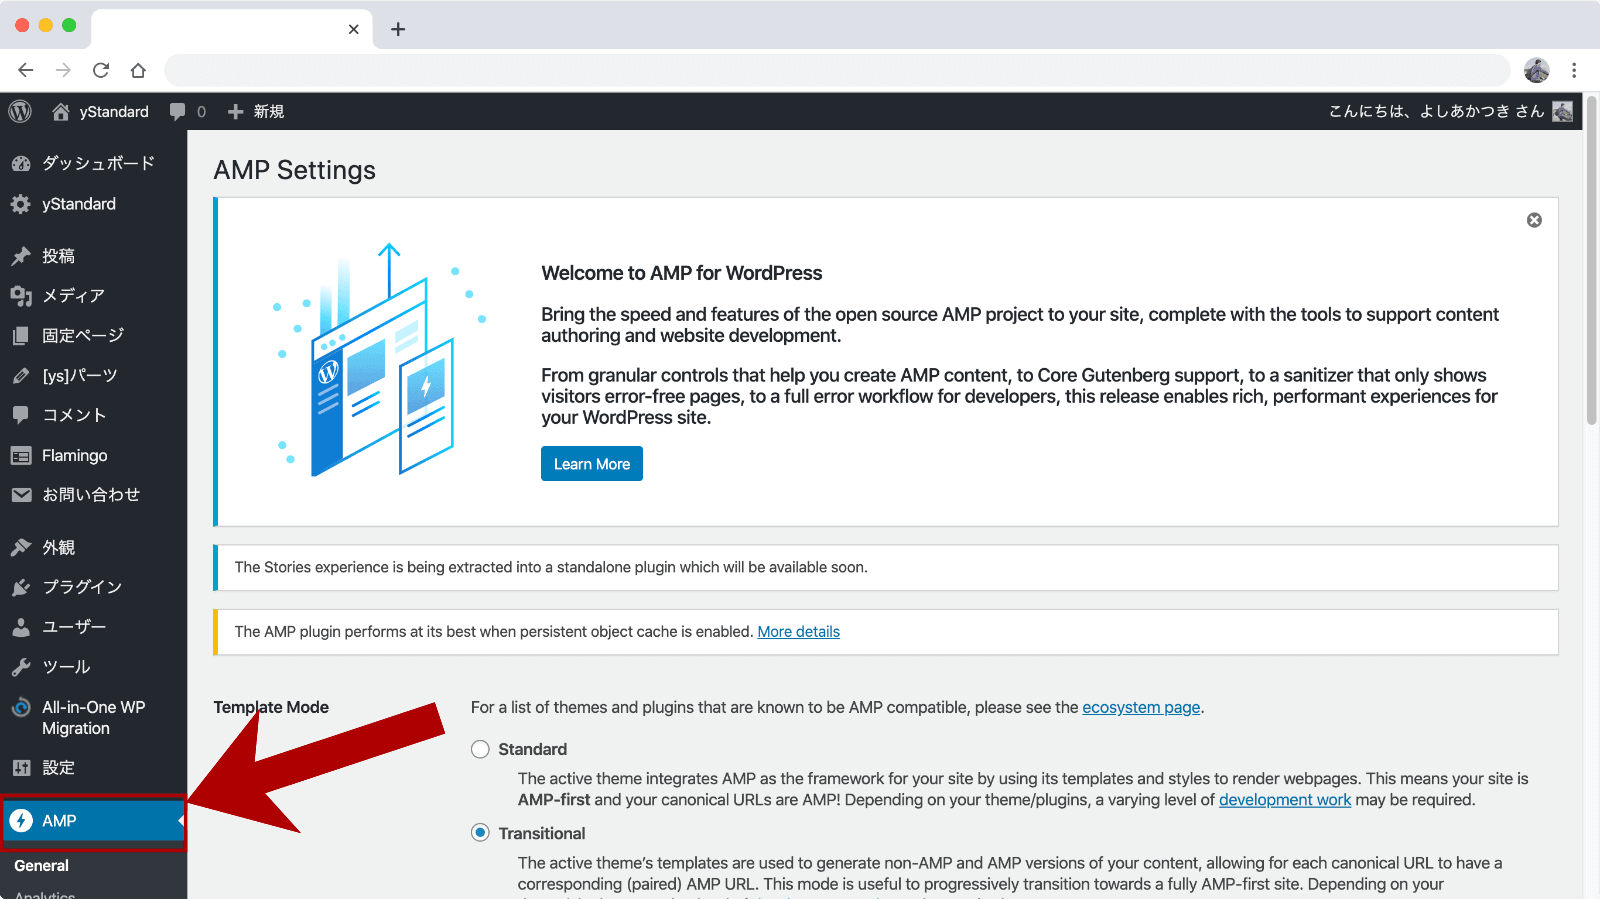This screenshot has width=1600, height=899.
Task: Click the コメント speech bubble icon
Action: click(x=21, y=415)
